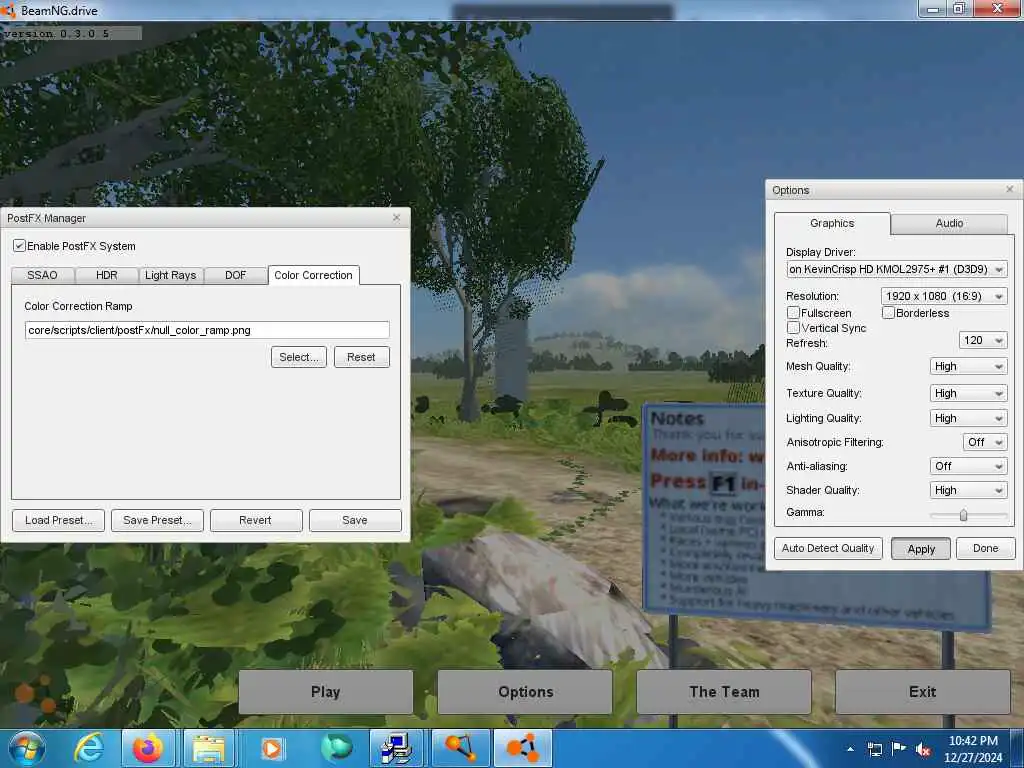This screenshot has width=1024, height=768.
Task: Click the active BeamNG.drive taskbar icon
Action: (522, 748)
